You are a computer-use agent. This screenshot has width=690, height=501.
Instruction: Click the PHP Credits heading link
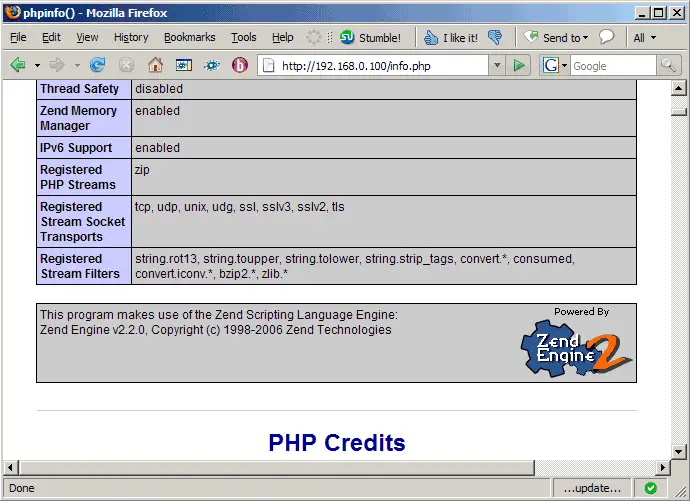[337, 442]
